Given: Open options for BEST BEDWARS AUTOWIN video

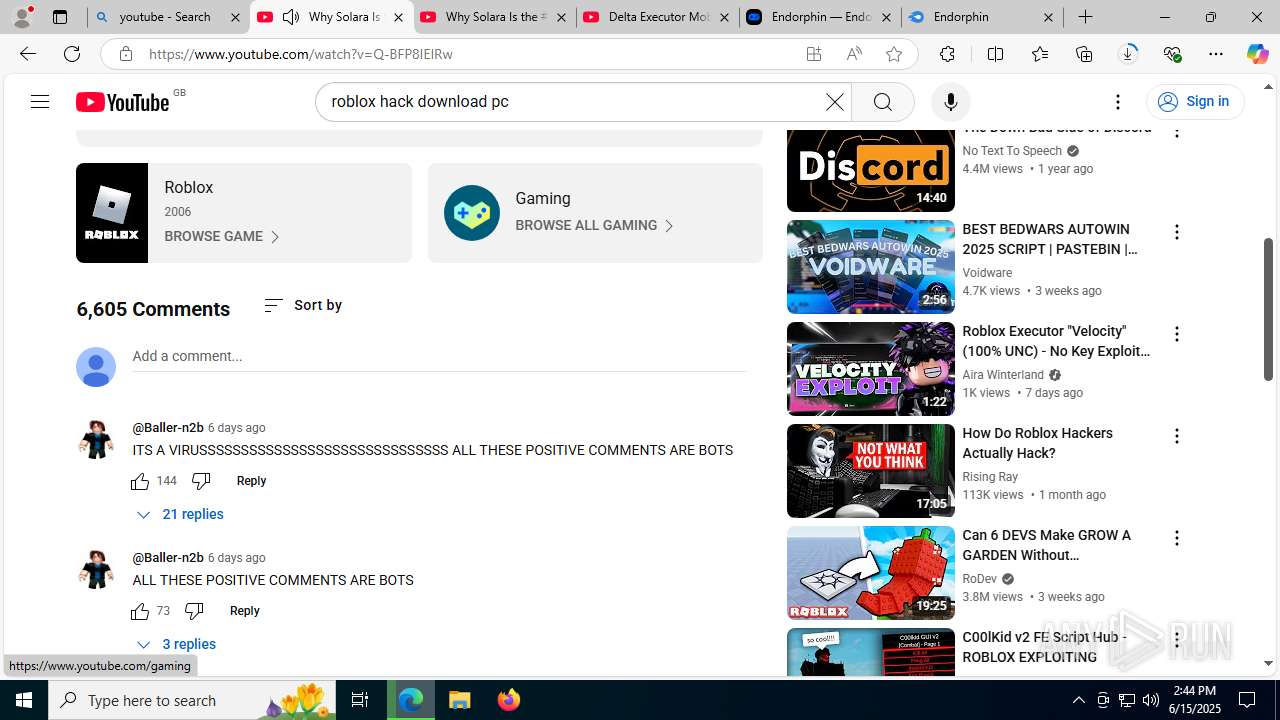Looking at the screenshot, I should pyautogui.click(x=1177, y=232).
